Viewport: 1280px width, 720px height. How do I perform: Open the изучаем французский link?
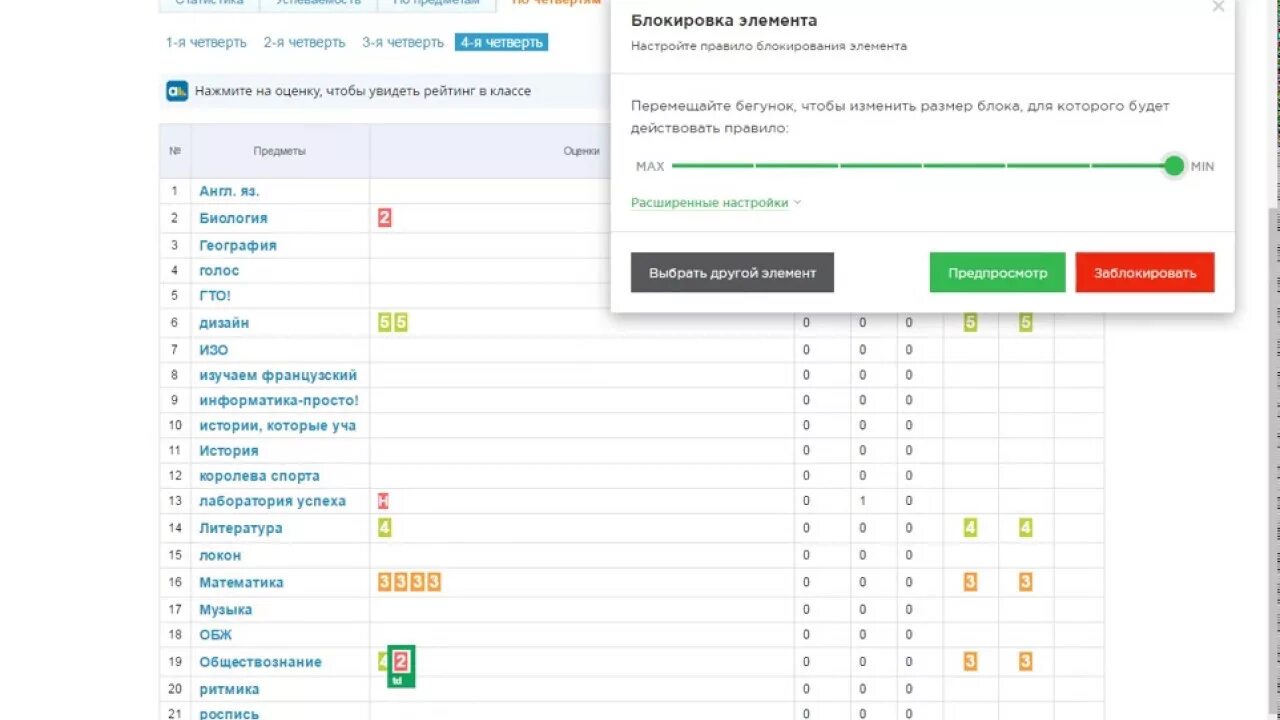[278, 375]
